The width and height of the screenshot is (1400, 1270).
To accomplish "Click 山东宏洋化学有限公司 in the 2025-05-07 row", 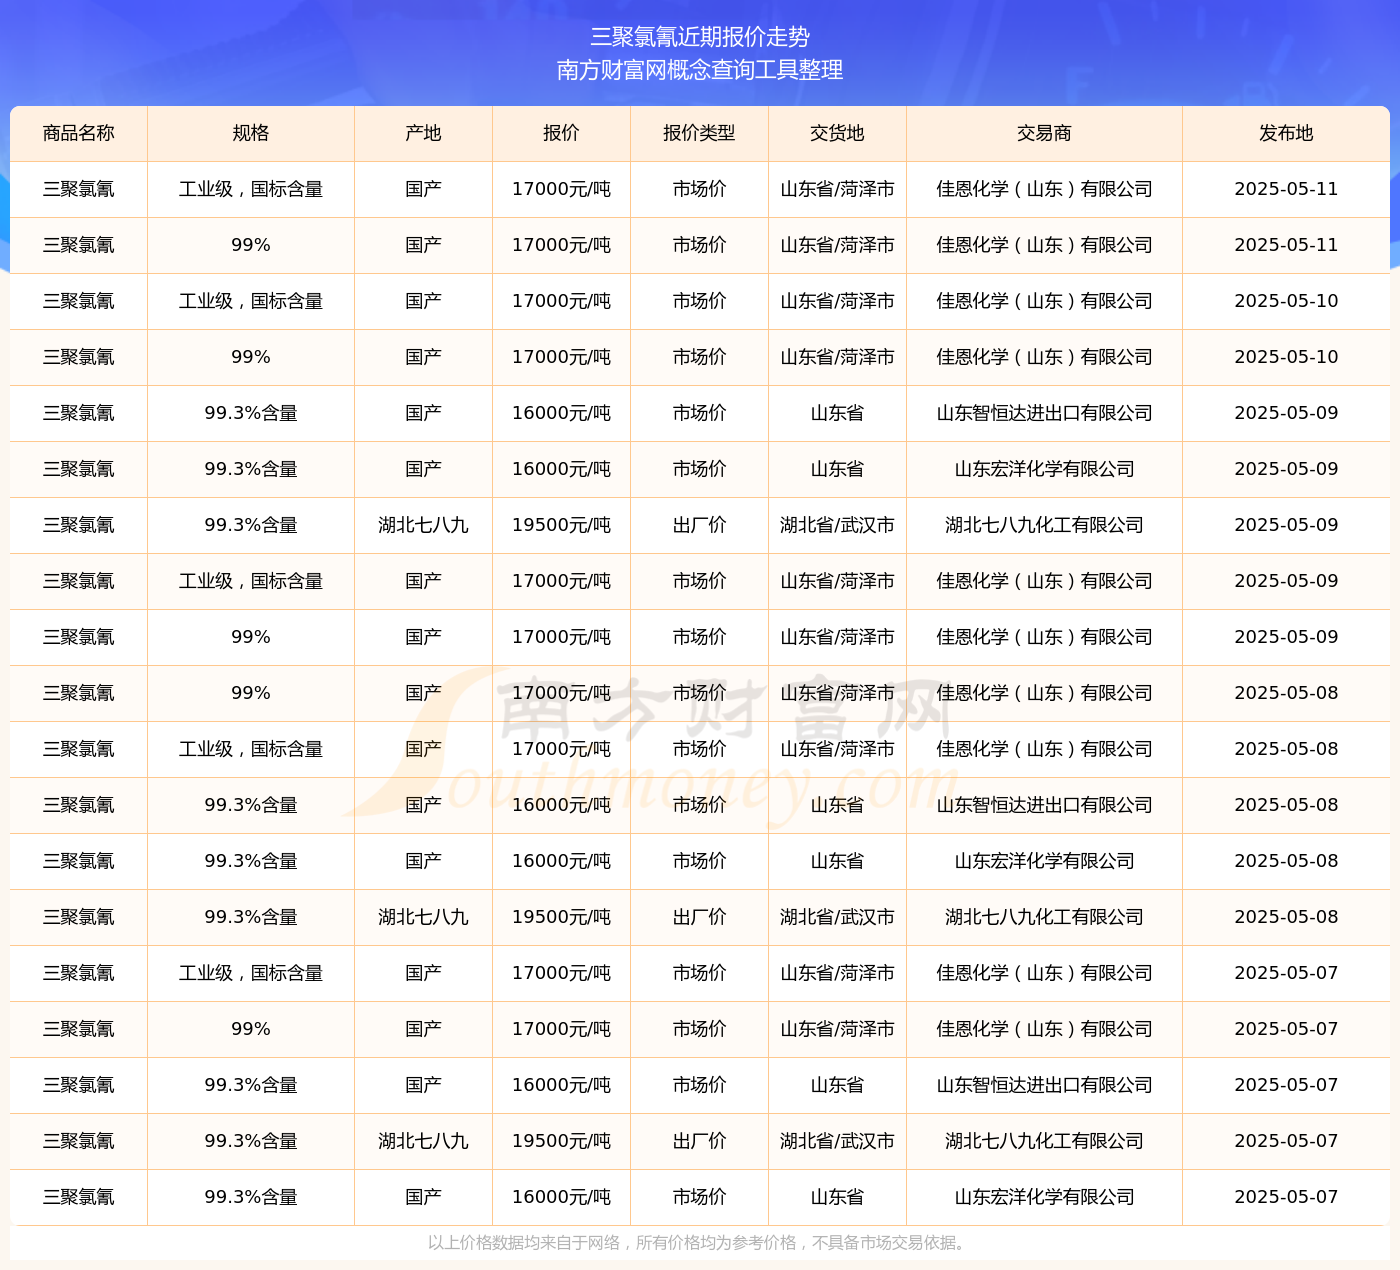I will pos(1044,1197).
